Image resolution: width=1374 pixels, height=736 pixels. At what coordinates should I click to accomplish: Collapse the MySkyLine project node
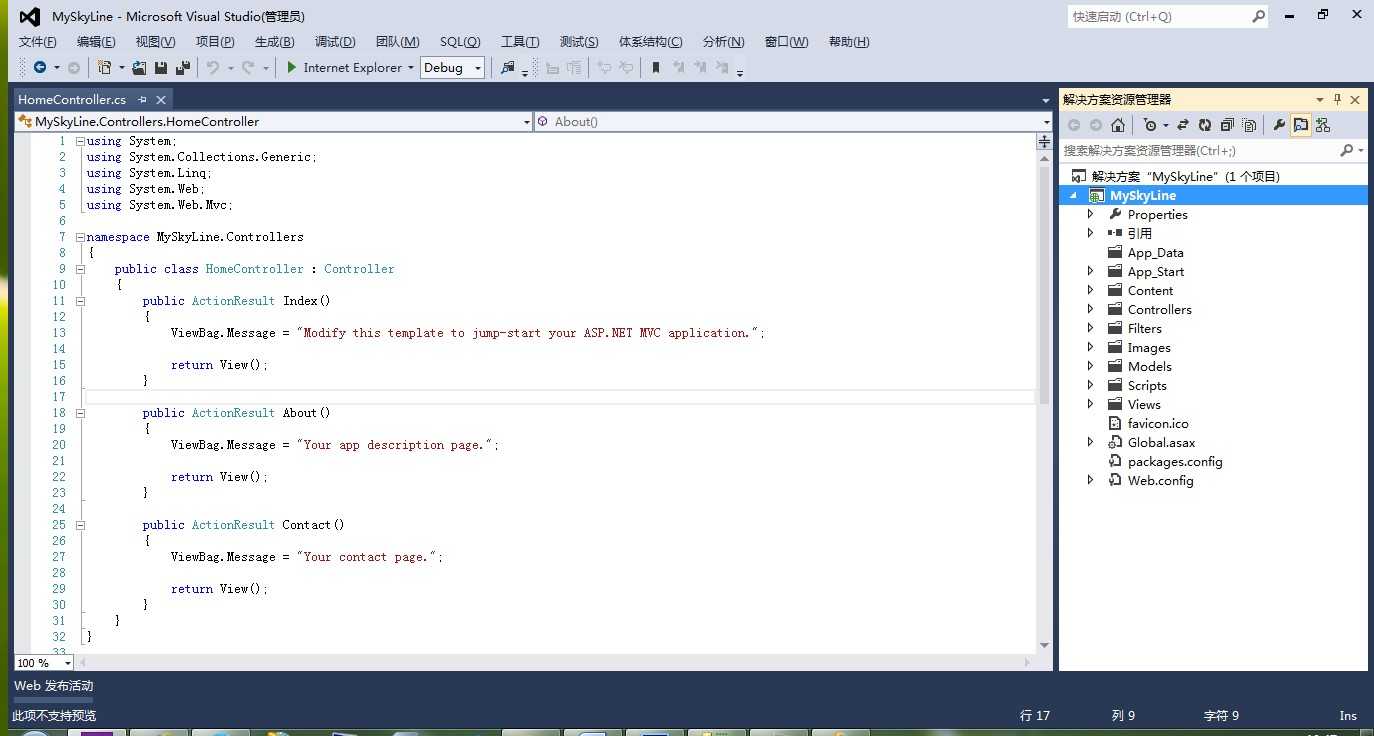click(1074, 196)
